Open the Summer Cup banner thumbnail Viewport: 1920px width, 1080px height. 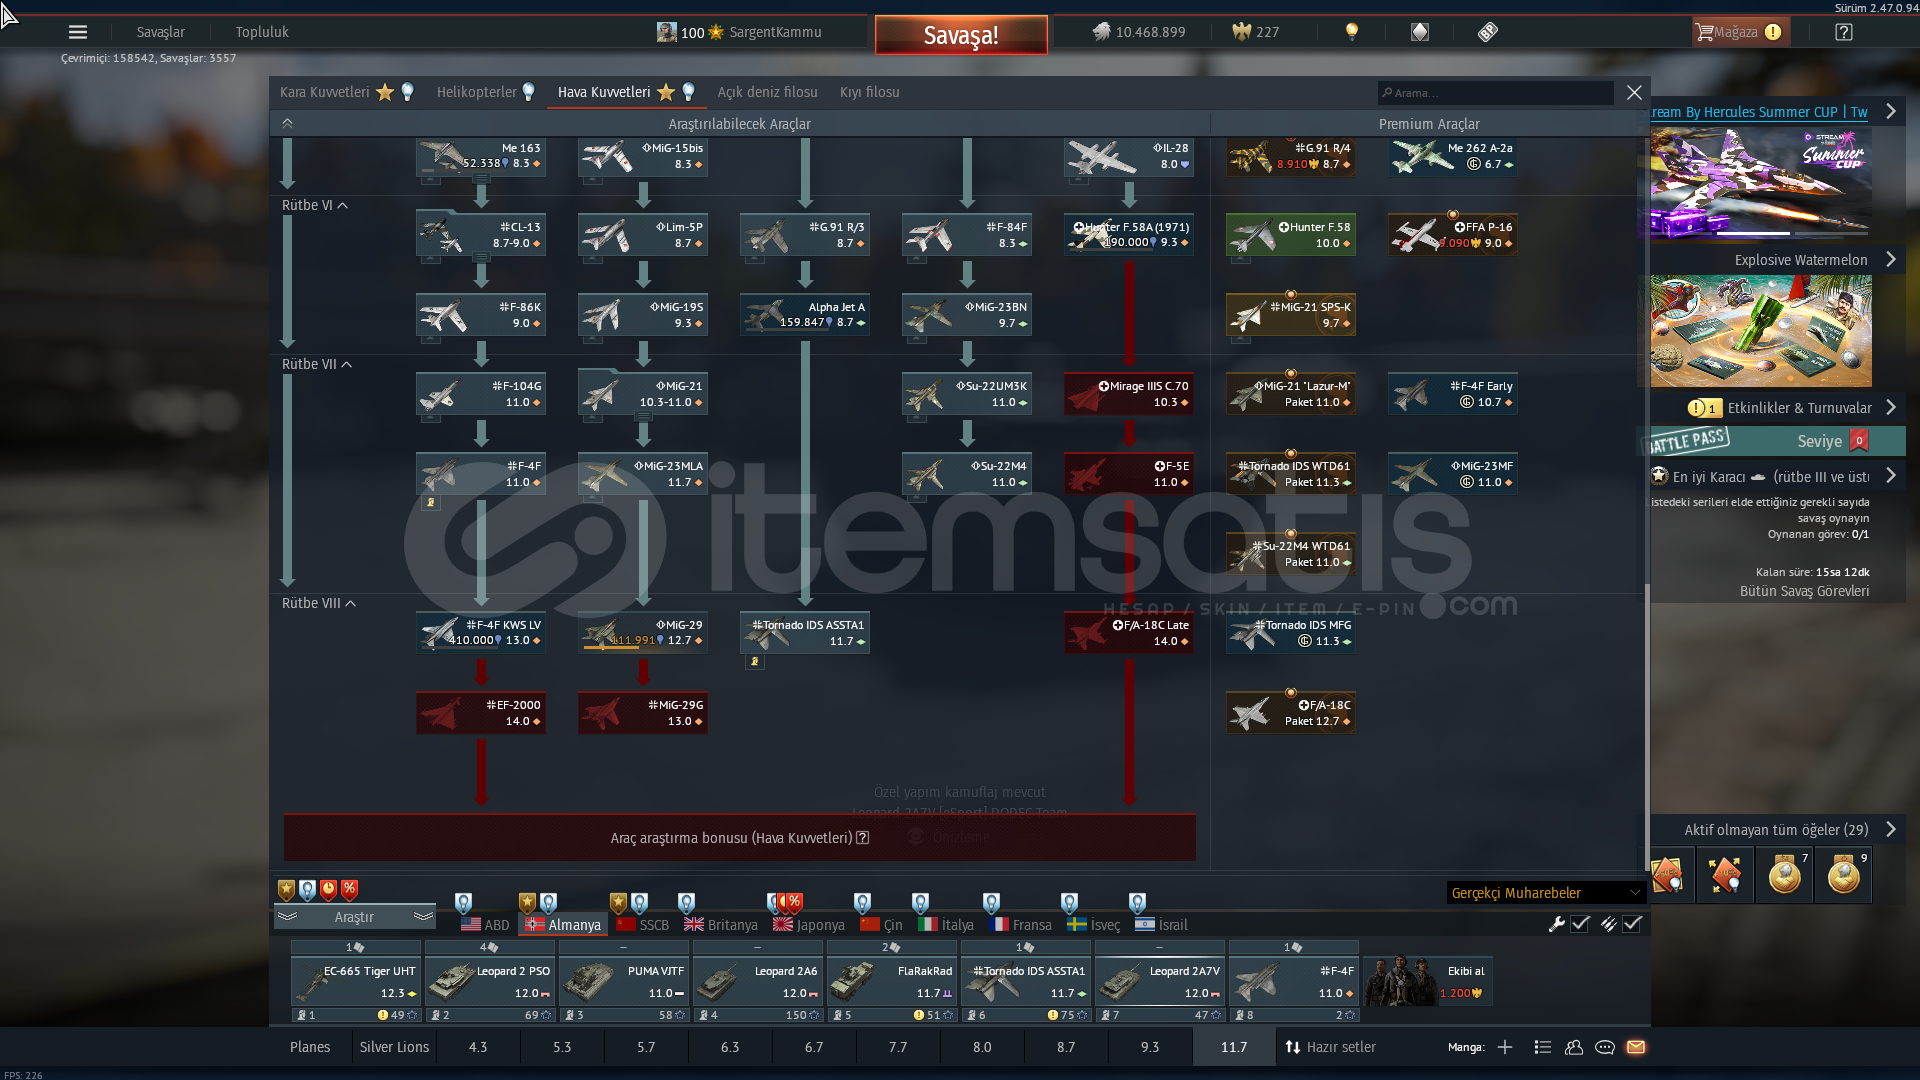[1761, 182]
